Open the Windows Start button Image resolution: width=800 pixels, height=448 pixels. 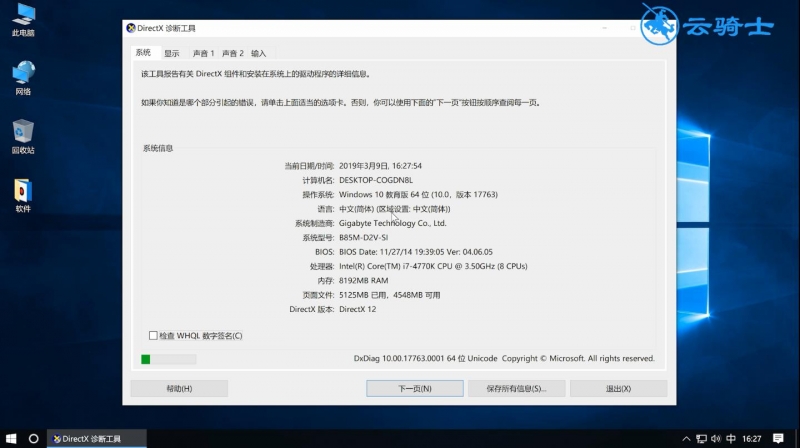[x=11, y=438]
